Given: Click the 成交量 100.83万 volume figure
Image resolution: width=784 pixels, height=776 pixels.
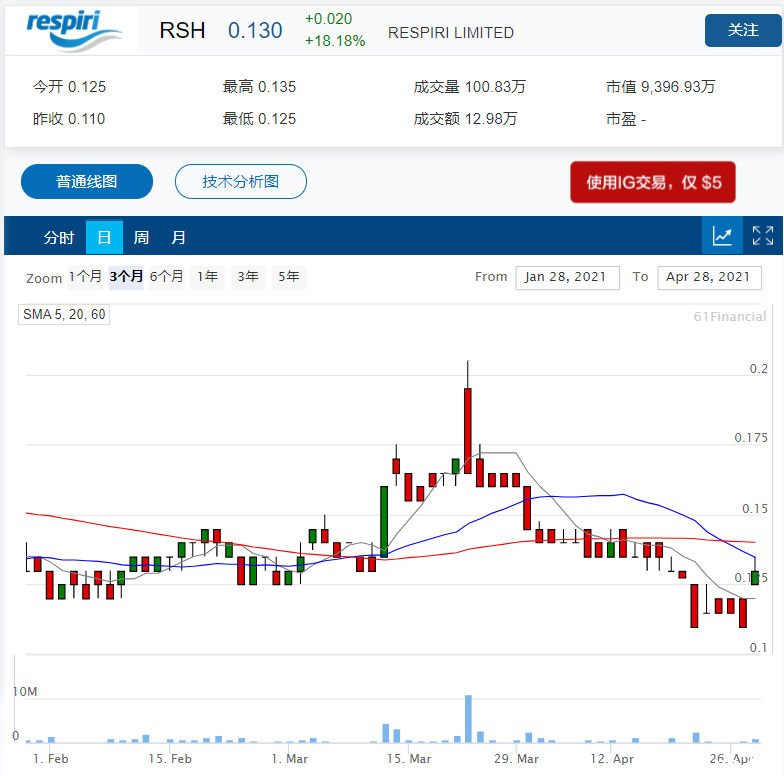Looking at the screenshot, I should coord(470,86).
